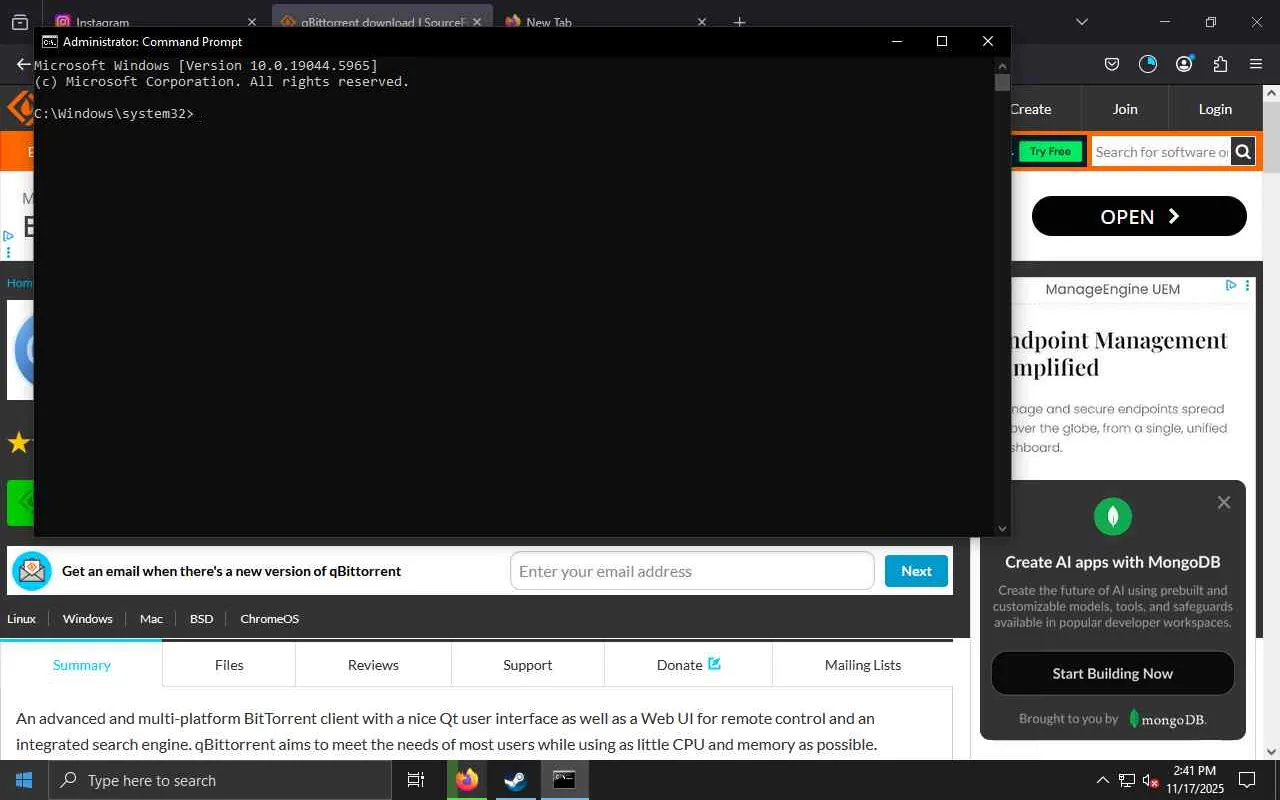This screenshot has height=800, width=1280.
Task: Open Firefox View from the tab bar
Action: (19, 22)
